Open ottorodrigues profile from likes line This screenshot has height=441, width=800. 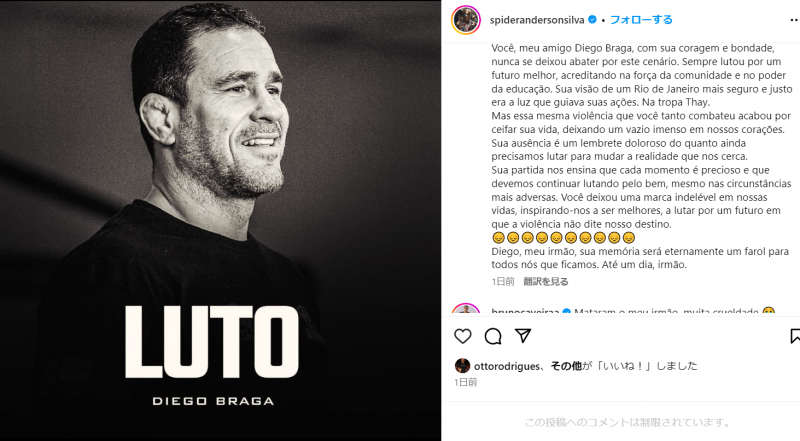click(507, 366)
